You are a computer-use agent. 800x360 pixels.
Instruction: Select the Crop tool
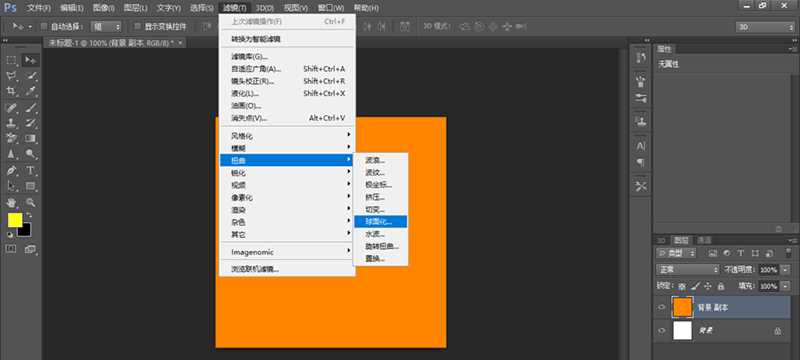[11, 91]
